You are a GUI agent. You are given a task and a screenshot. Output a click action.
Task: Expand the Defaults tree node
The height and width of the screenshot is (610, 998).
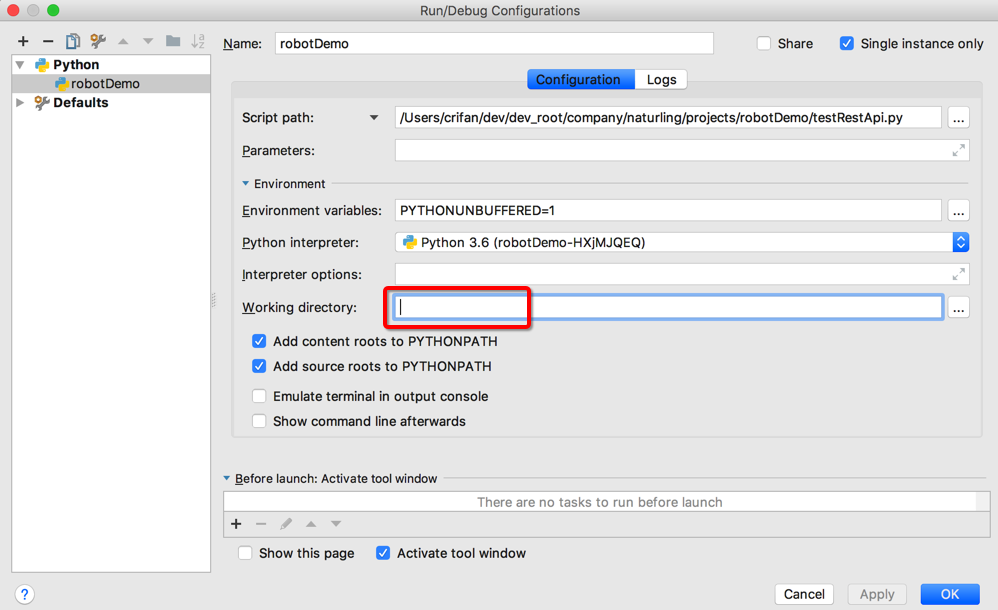point(20,102)
